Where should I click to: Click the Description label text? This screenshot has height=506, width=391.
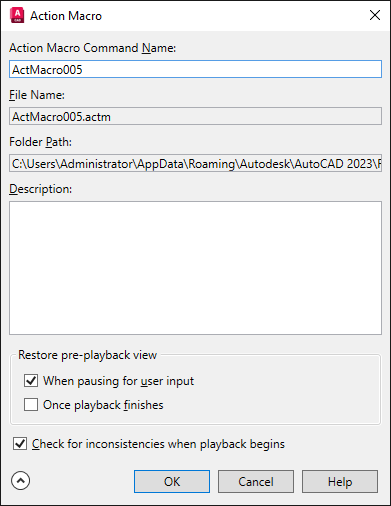click(x=40, y=189)
